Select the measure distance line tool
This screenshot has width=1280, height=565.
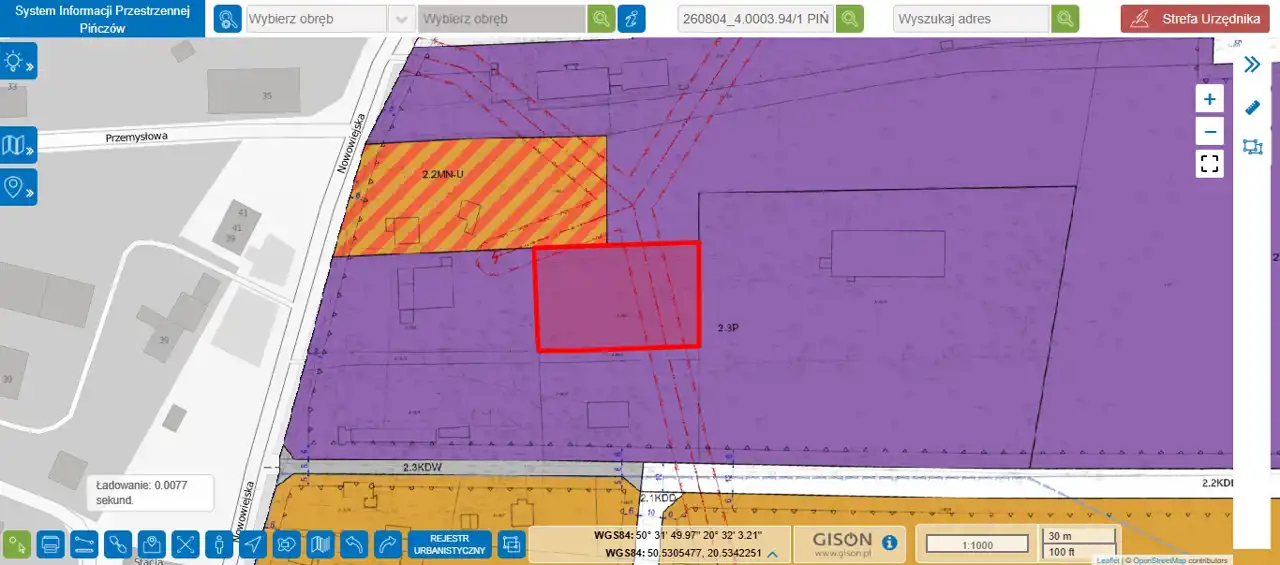click(x=85, y=545)
